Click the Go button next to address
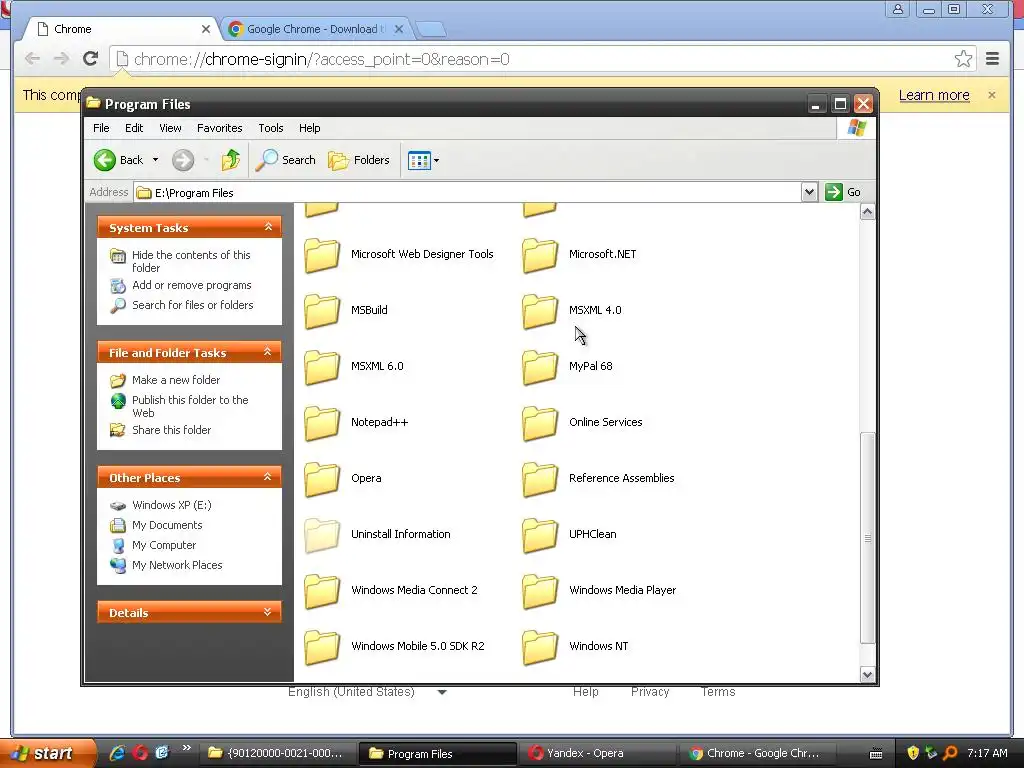 [843, 192]
